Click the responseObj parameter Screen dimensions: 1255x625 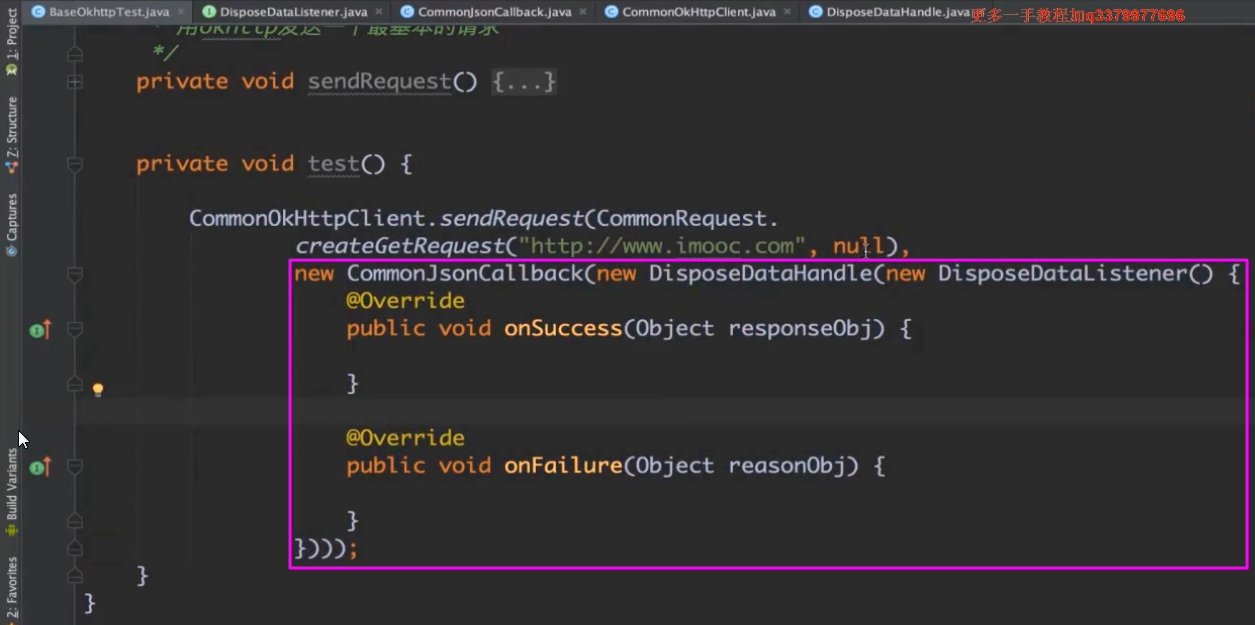800,329
